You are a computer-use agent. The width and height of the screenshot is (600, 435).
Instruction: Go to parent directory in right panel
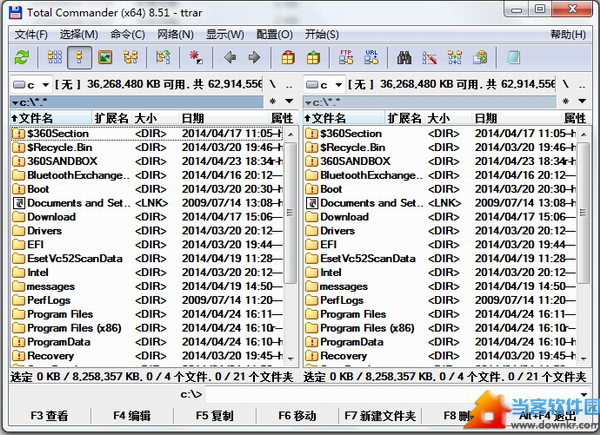[582, 84]
